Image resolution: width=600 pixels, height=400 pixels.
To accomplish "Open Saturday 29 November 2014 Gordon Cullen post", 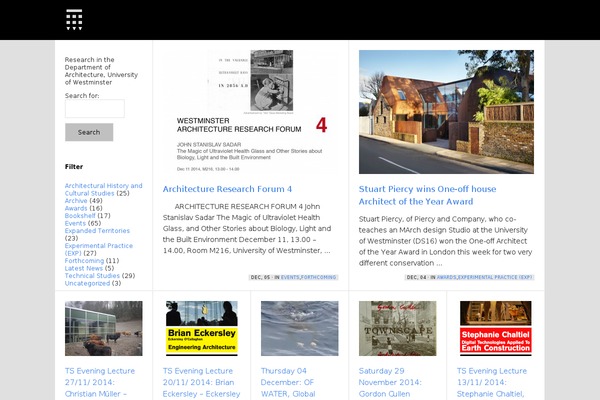I will point(390,383).
